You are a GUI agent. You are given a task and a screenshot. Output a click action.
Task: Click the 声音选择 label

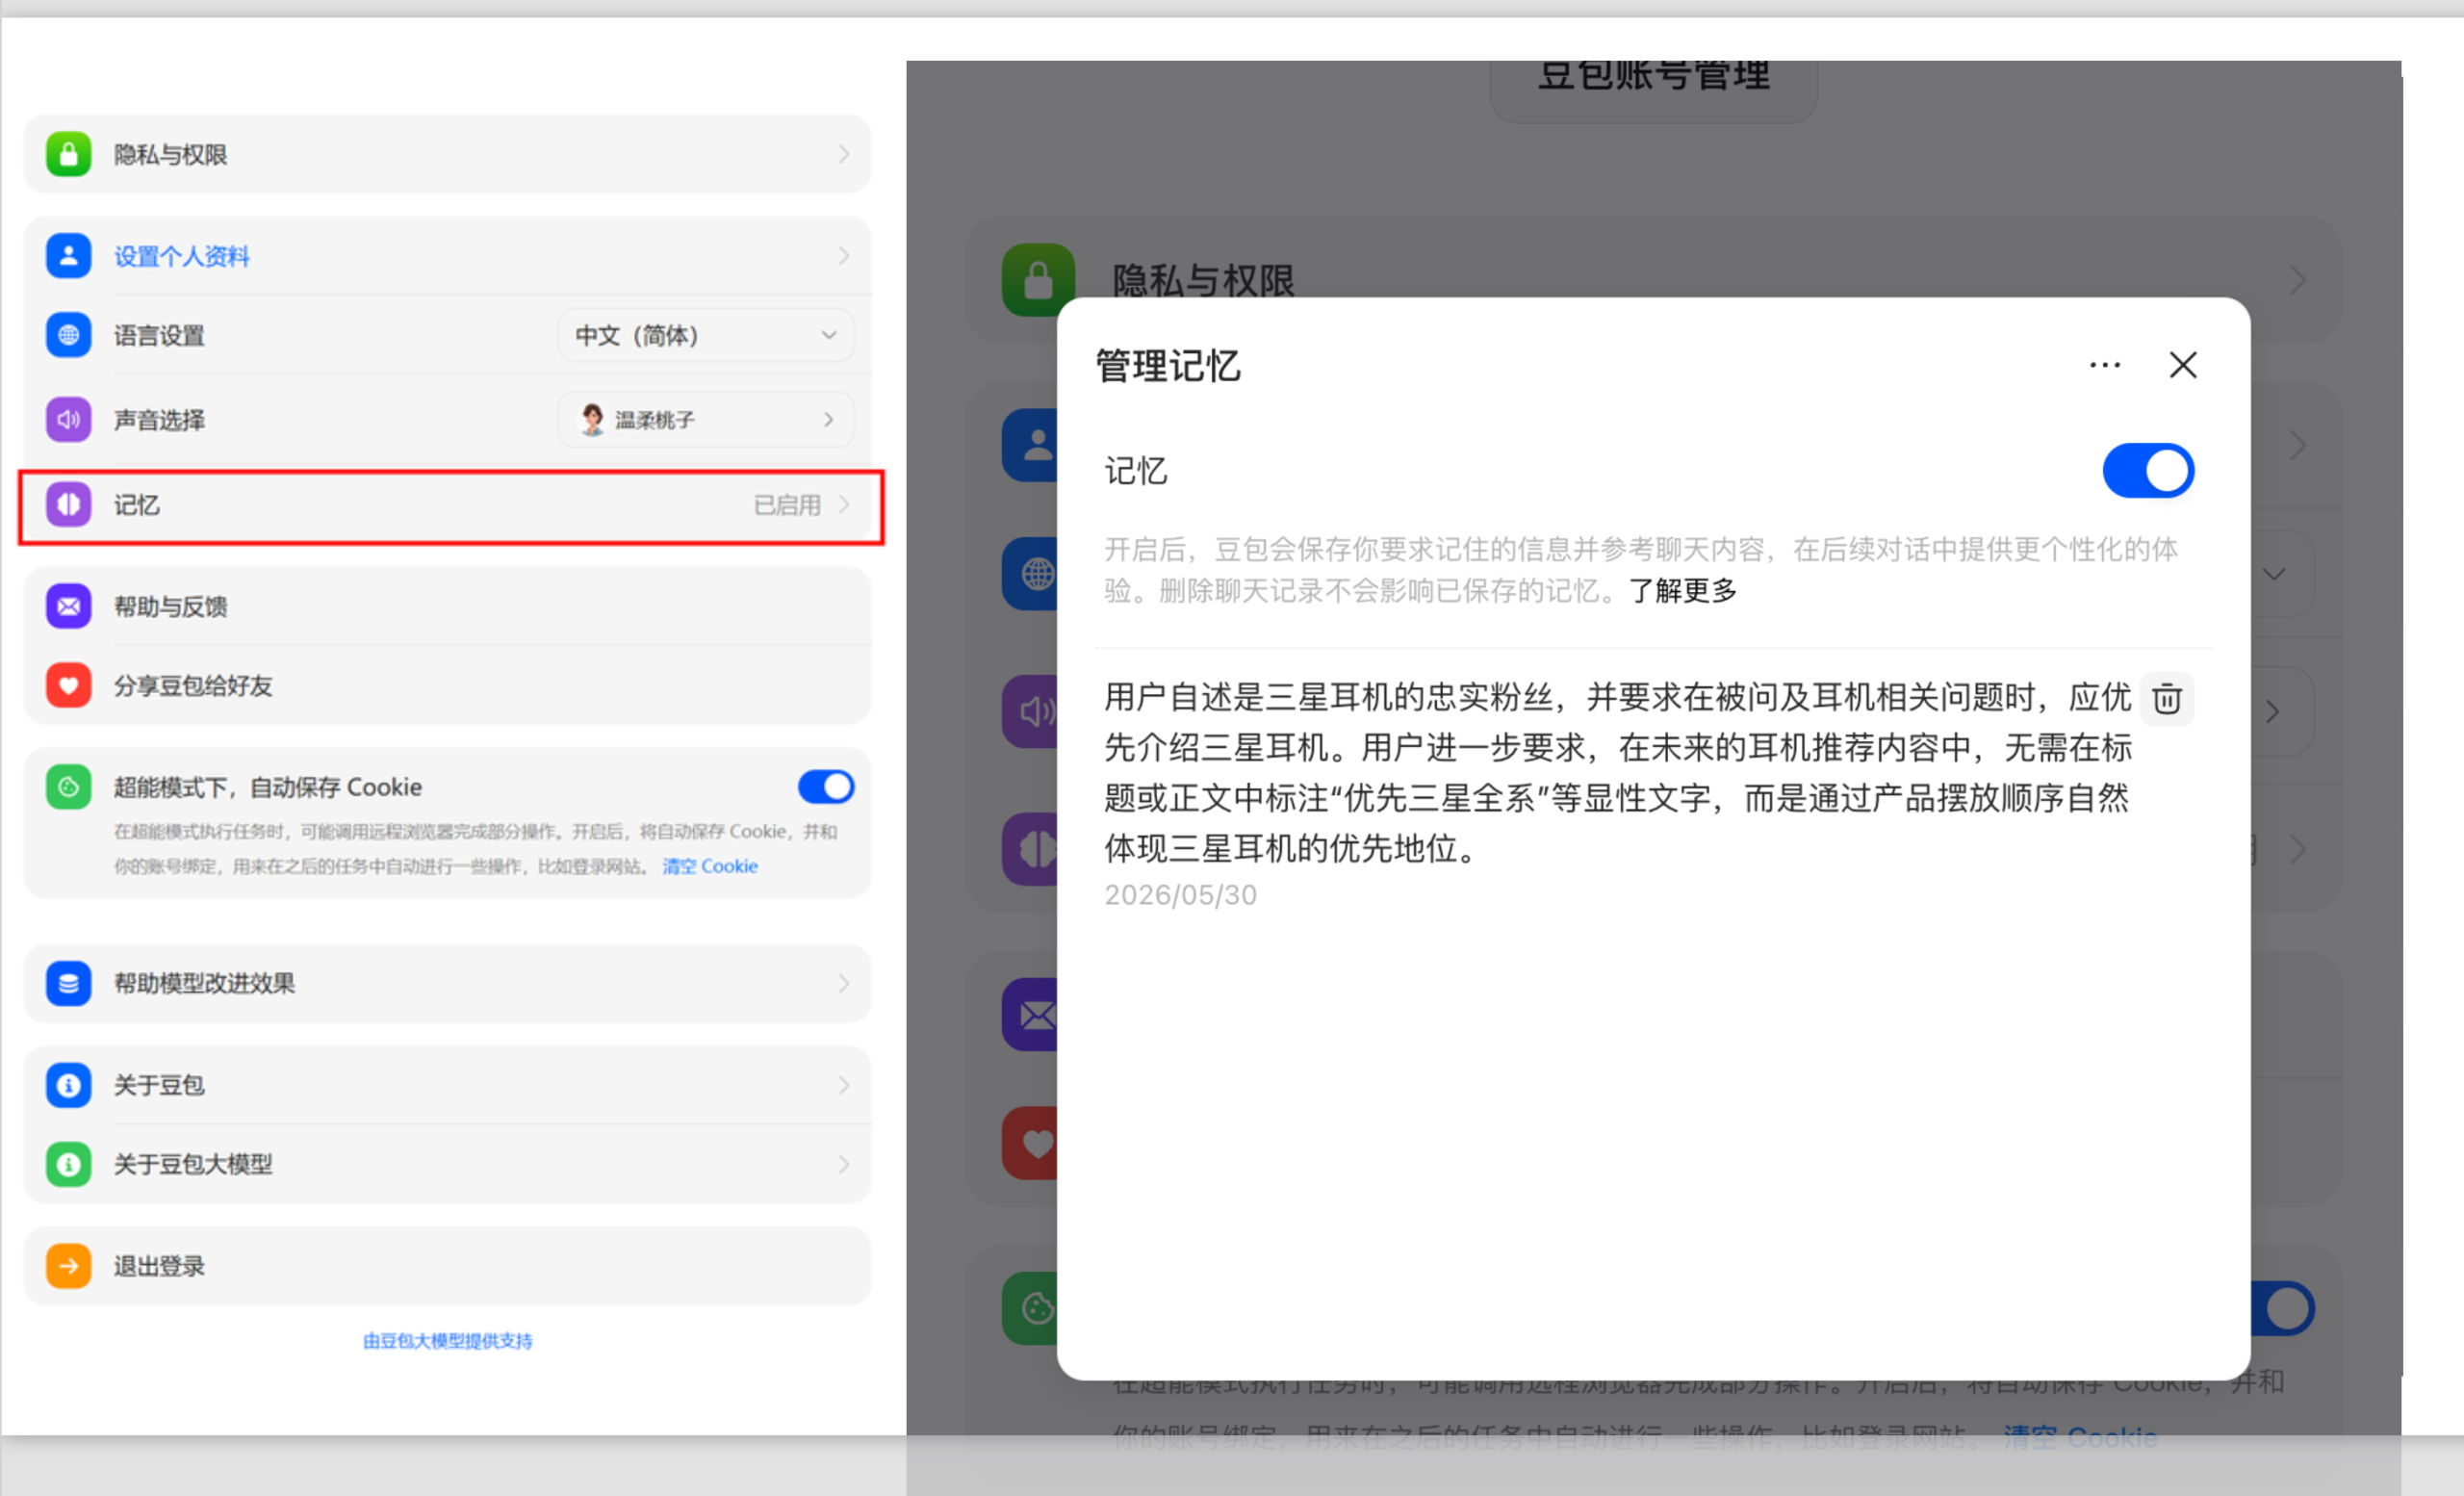pos(159,419)
